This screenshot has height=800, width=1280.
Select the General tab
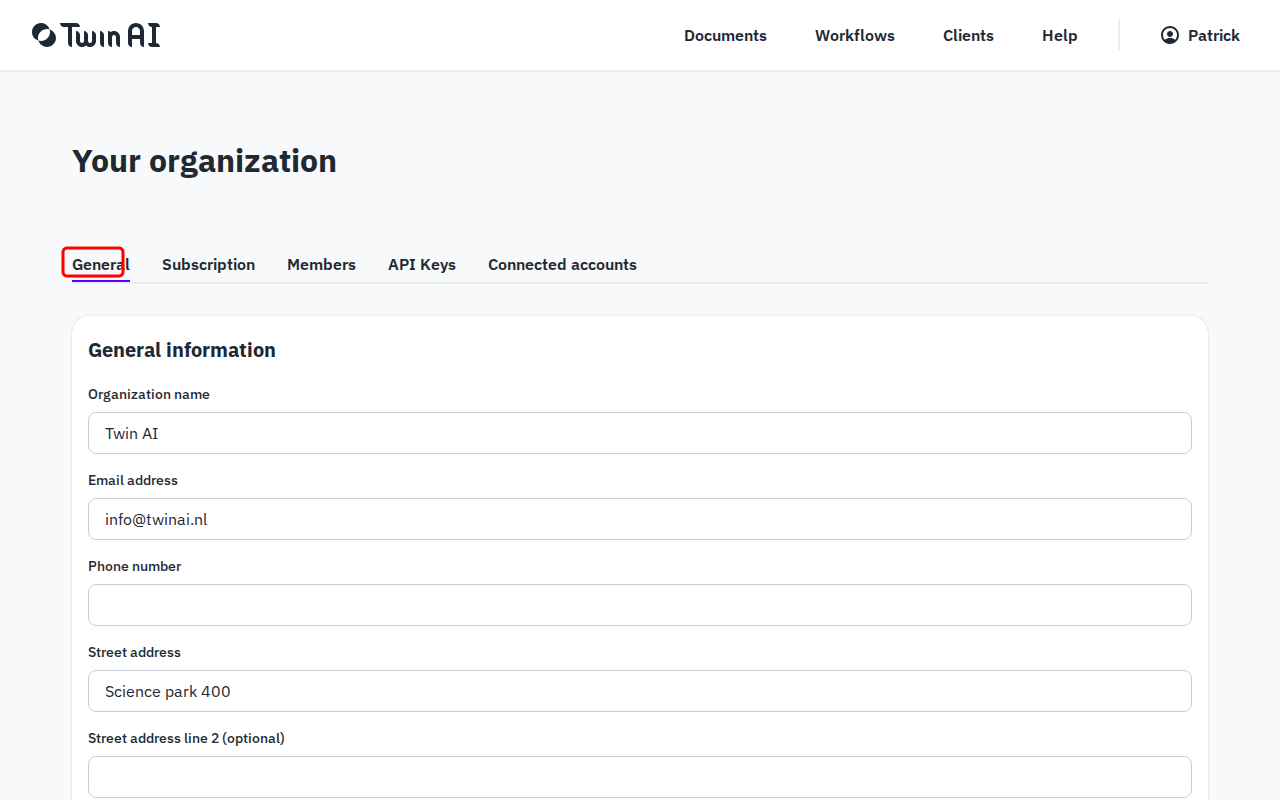96,264
